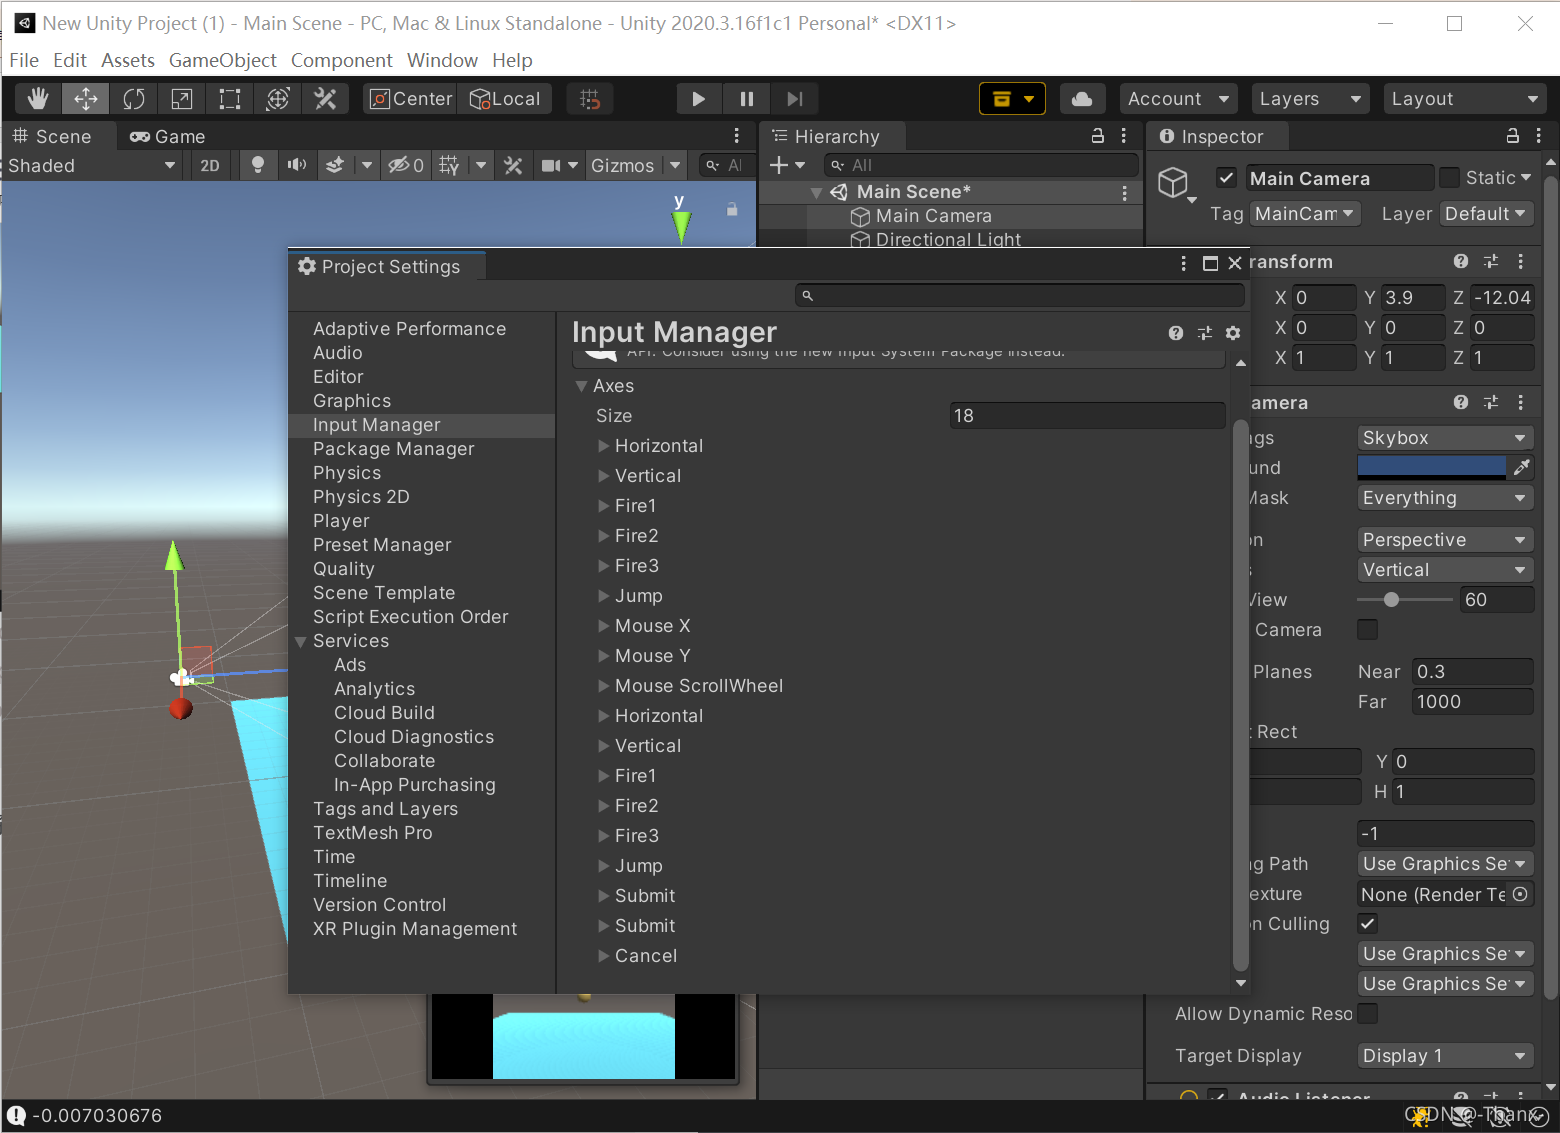This screenshot has height=1133, width=1560.
Task: Use eyedropper for background color
Action: click(x=1521, y=468)
